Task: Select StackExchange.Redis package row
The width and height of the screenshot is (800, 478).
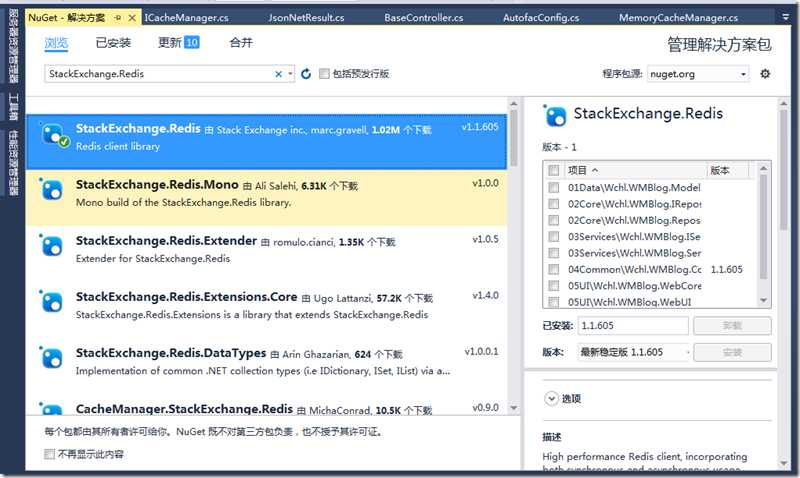Action: 266,142
